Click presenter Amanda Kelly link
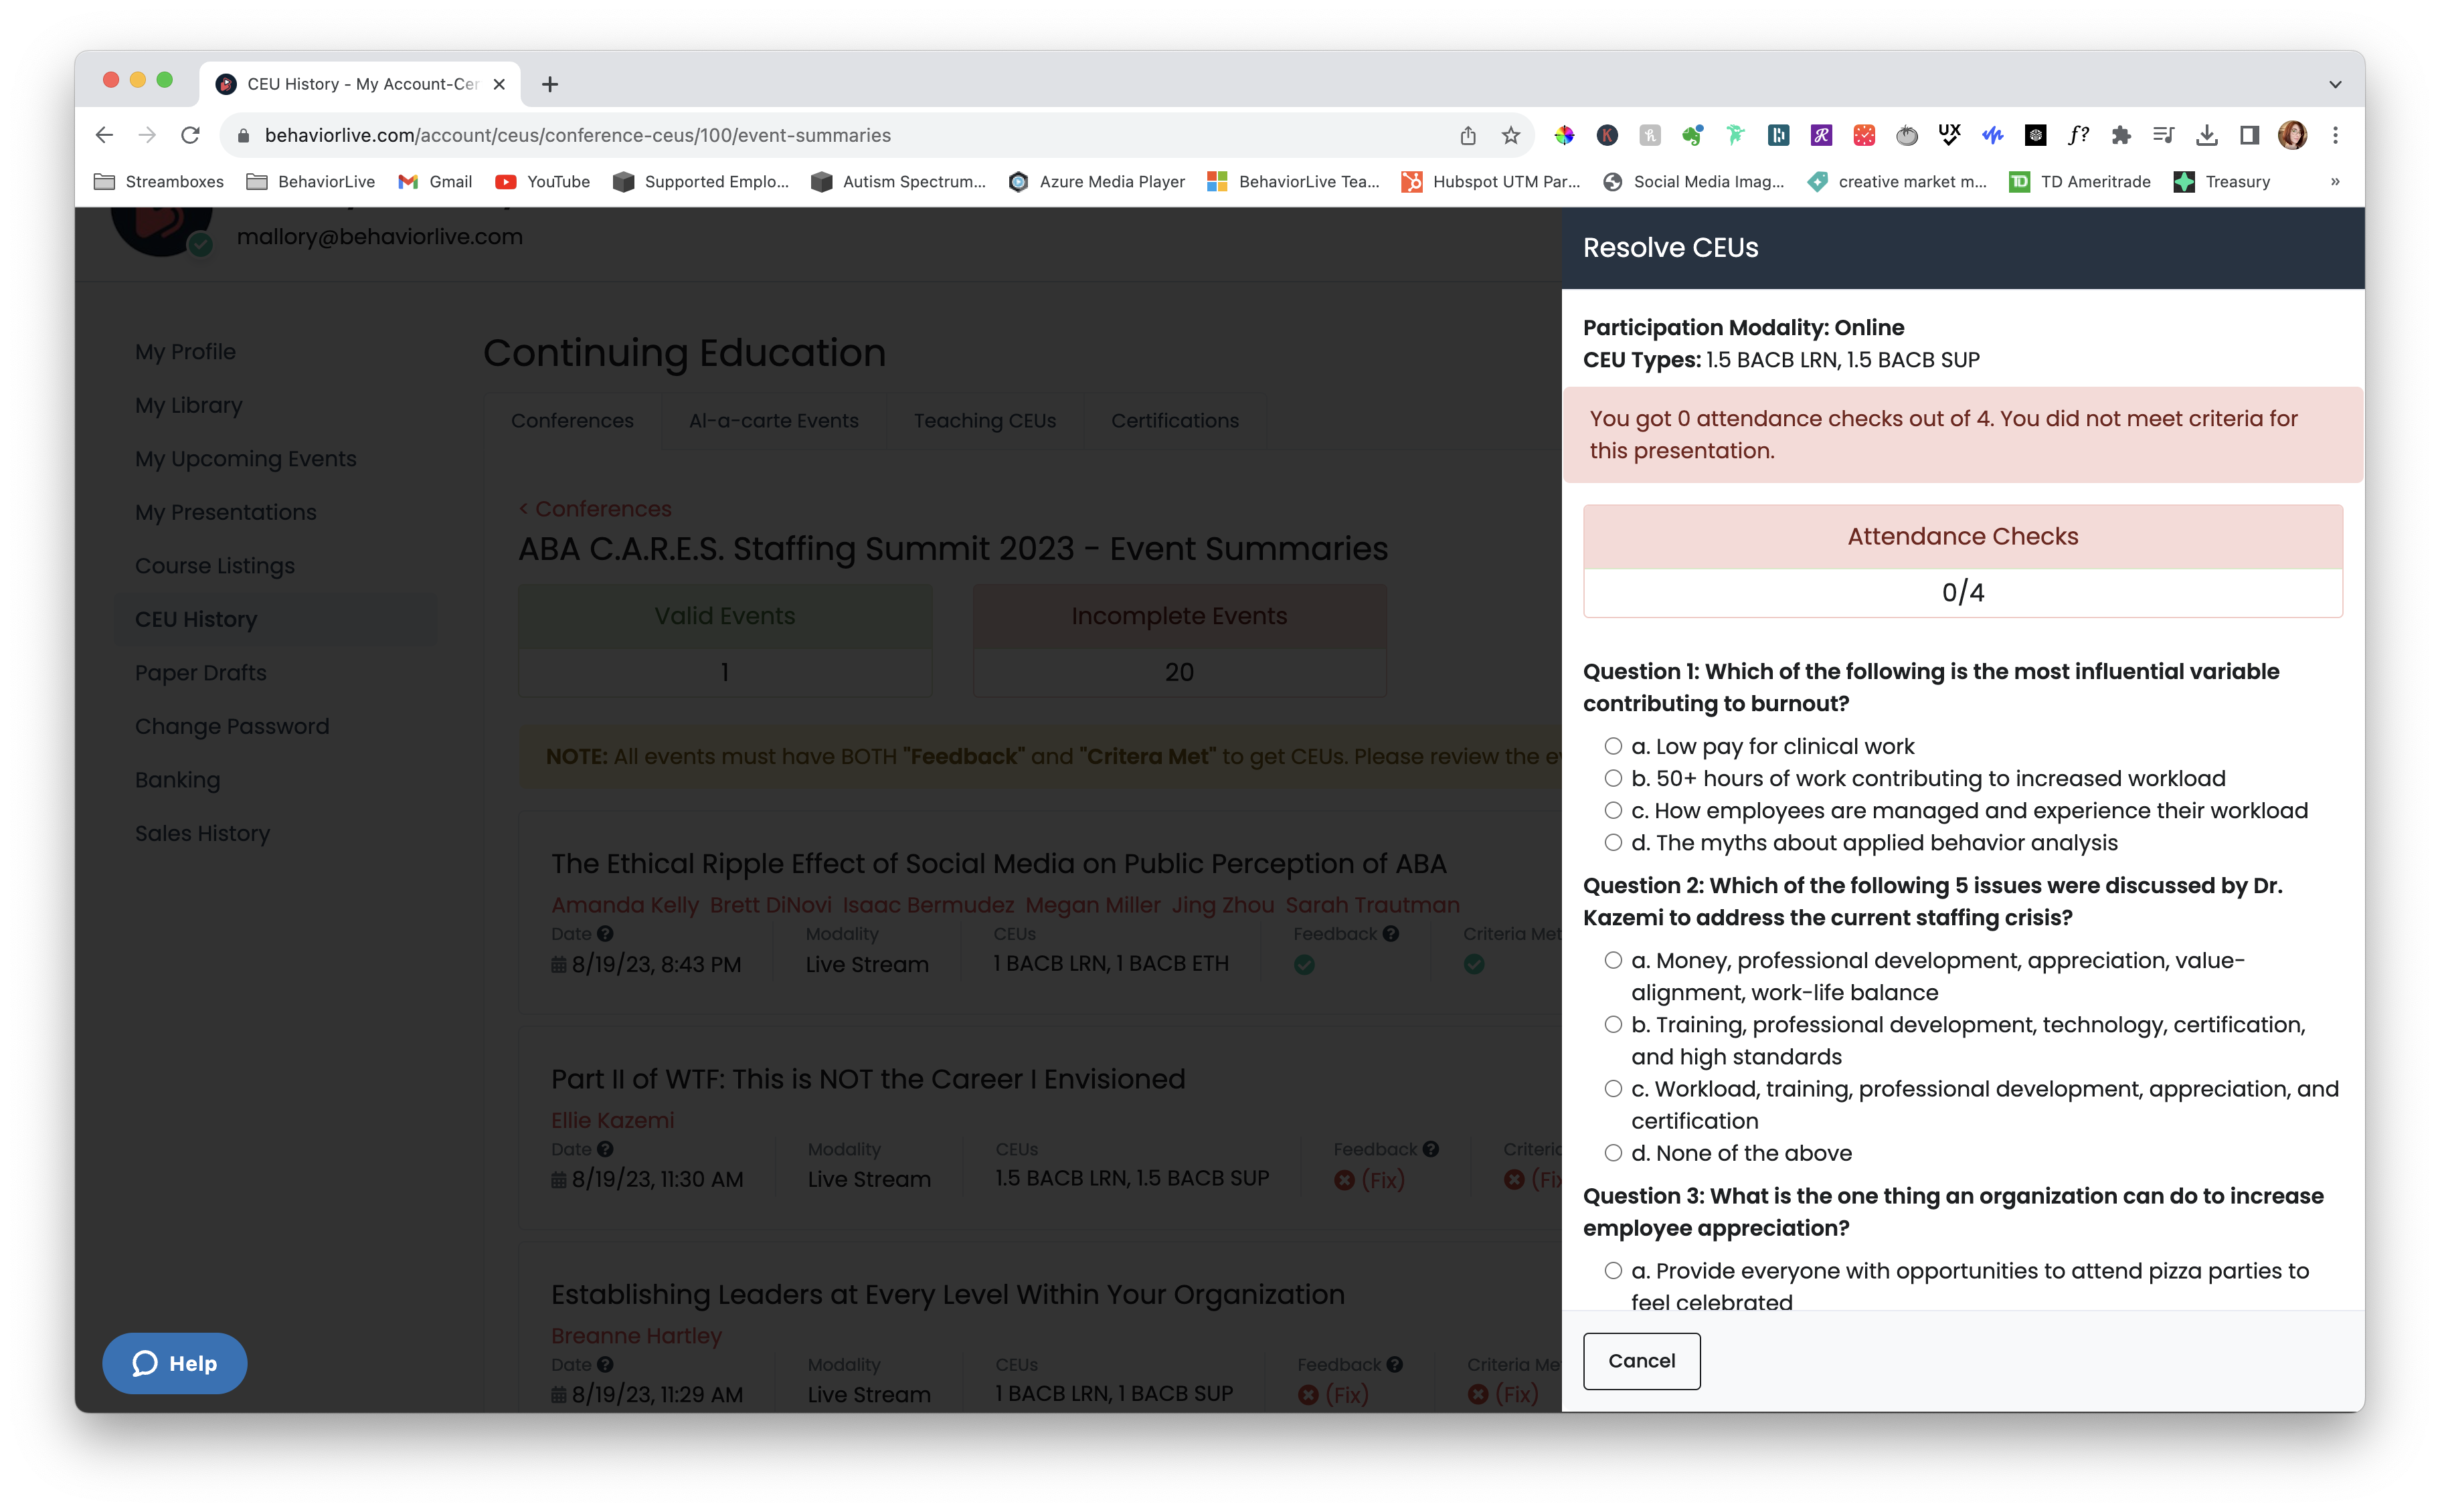The height and width of the screenshot is (1512, 2440). pyautogui.click(x=624, y=905)
